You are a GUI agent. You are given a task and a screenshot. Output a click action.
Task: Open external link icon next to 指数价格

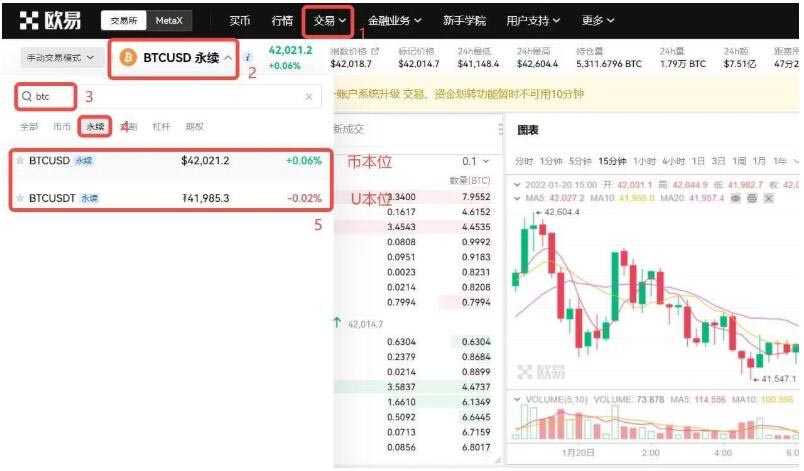pyautogui.click(x=375, y=51)
